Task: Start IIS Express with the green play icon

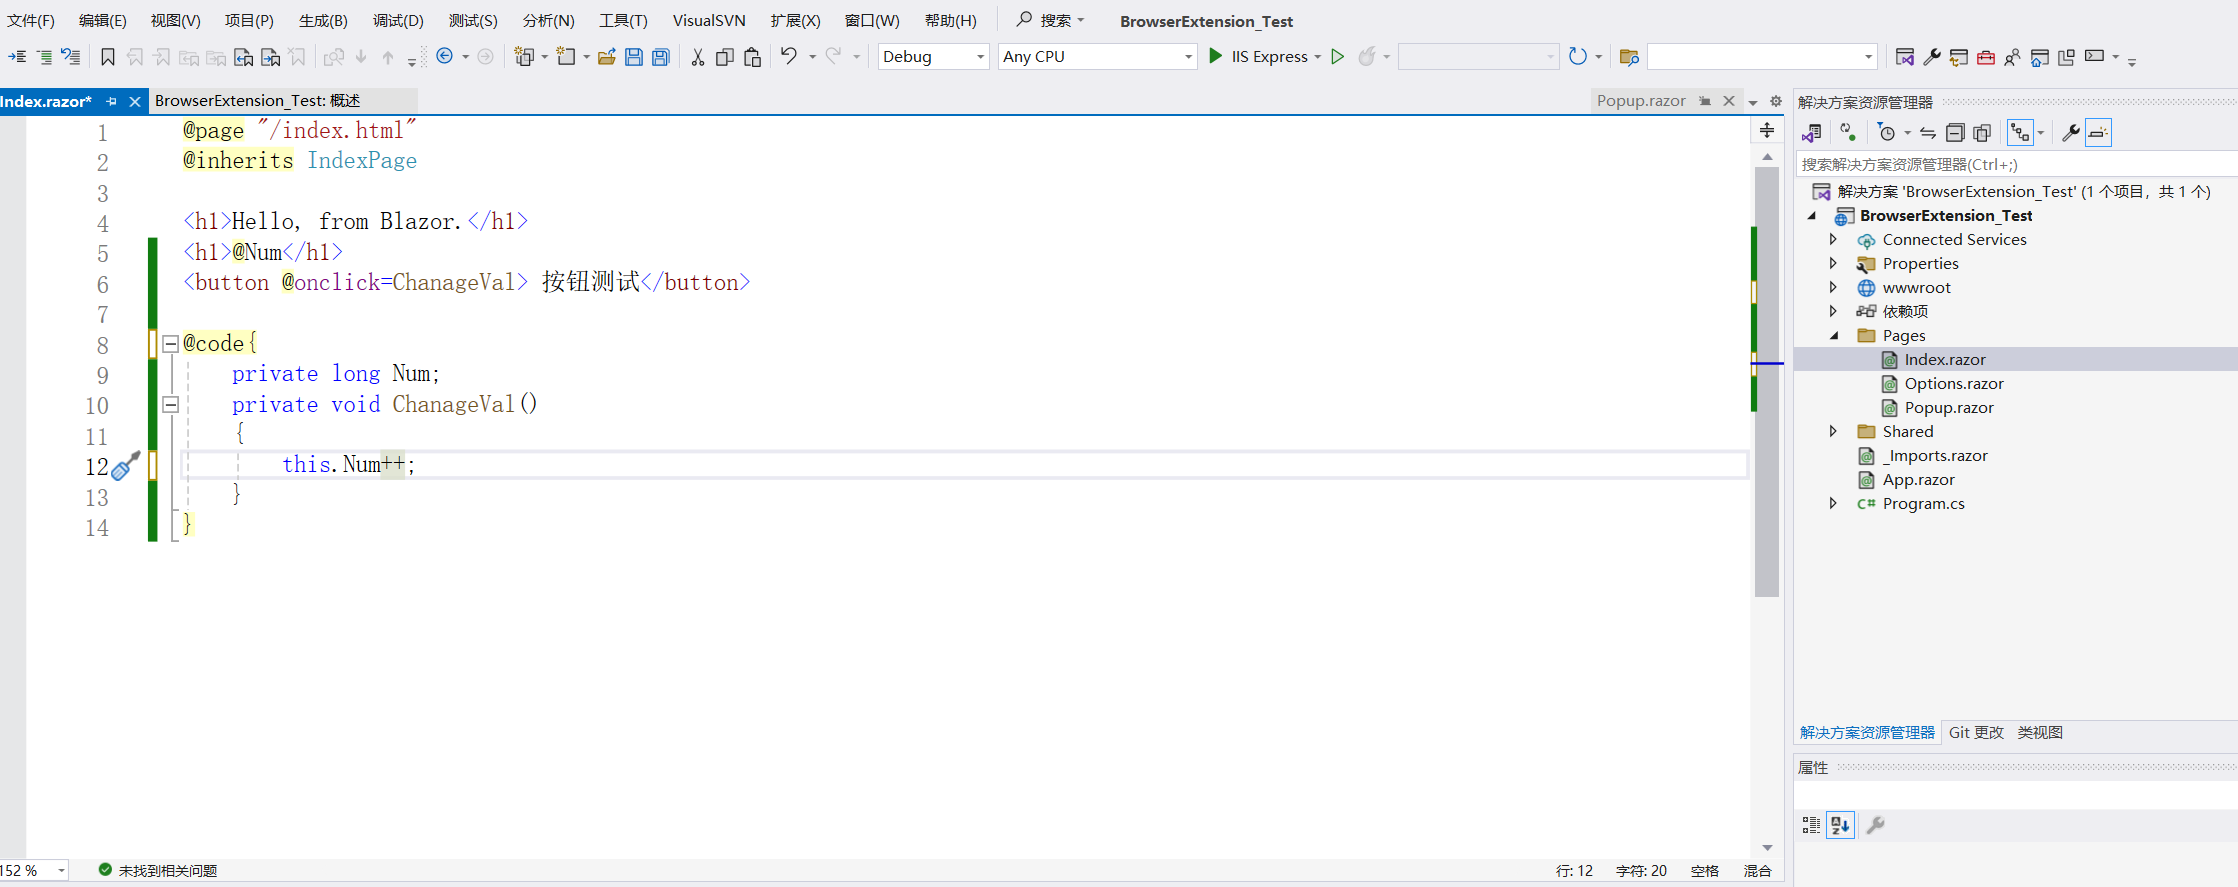Action: (x=1215, y=56)
